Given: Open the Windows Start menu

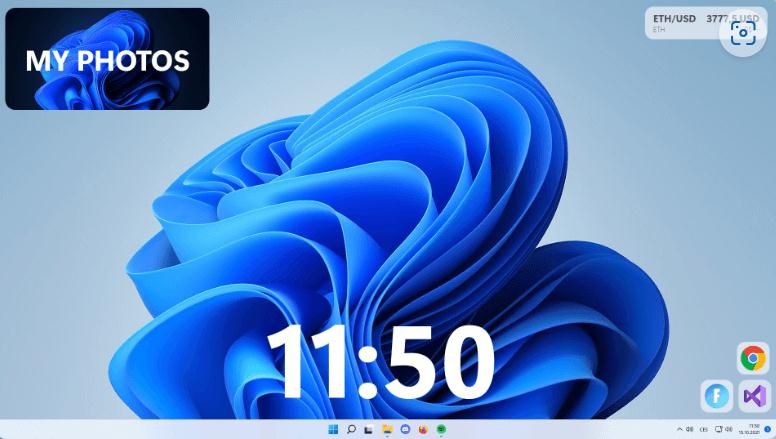Looking at the screenshot, I should tap(333, 430).
